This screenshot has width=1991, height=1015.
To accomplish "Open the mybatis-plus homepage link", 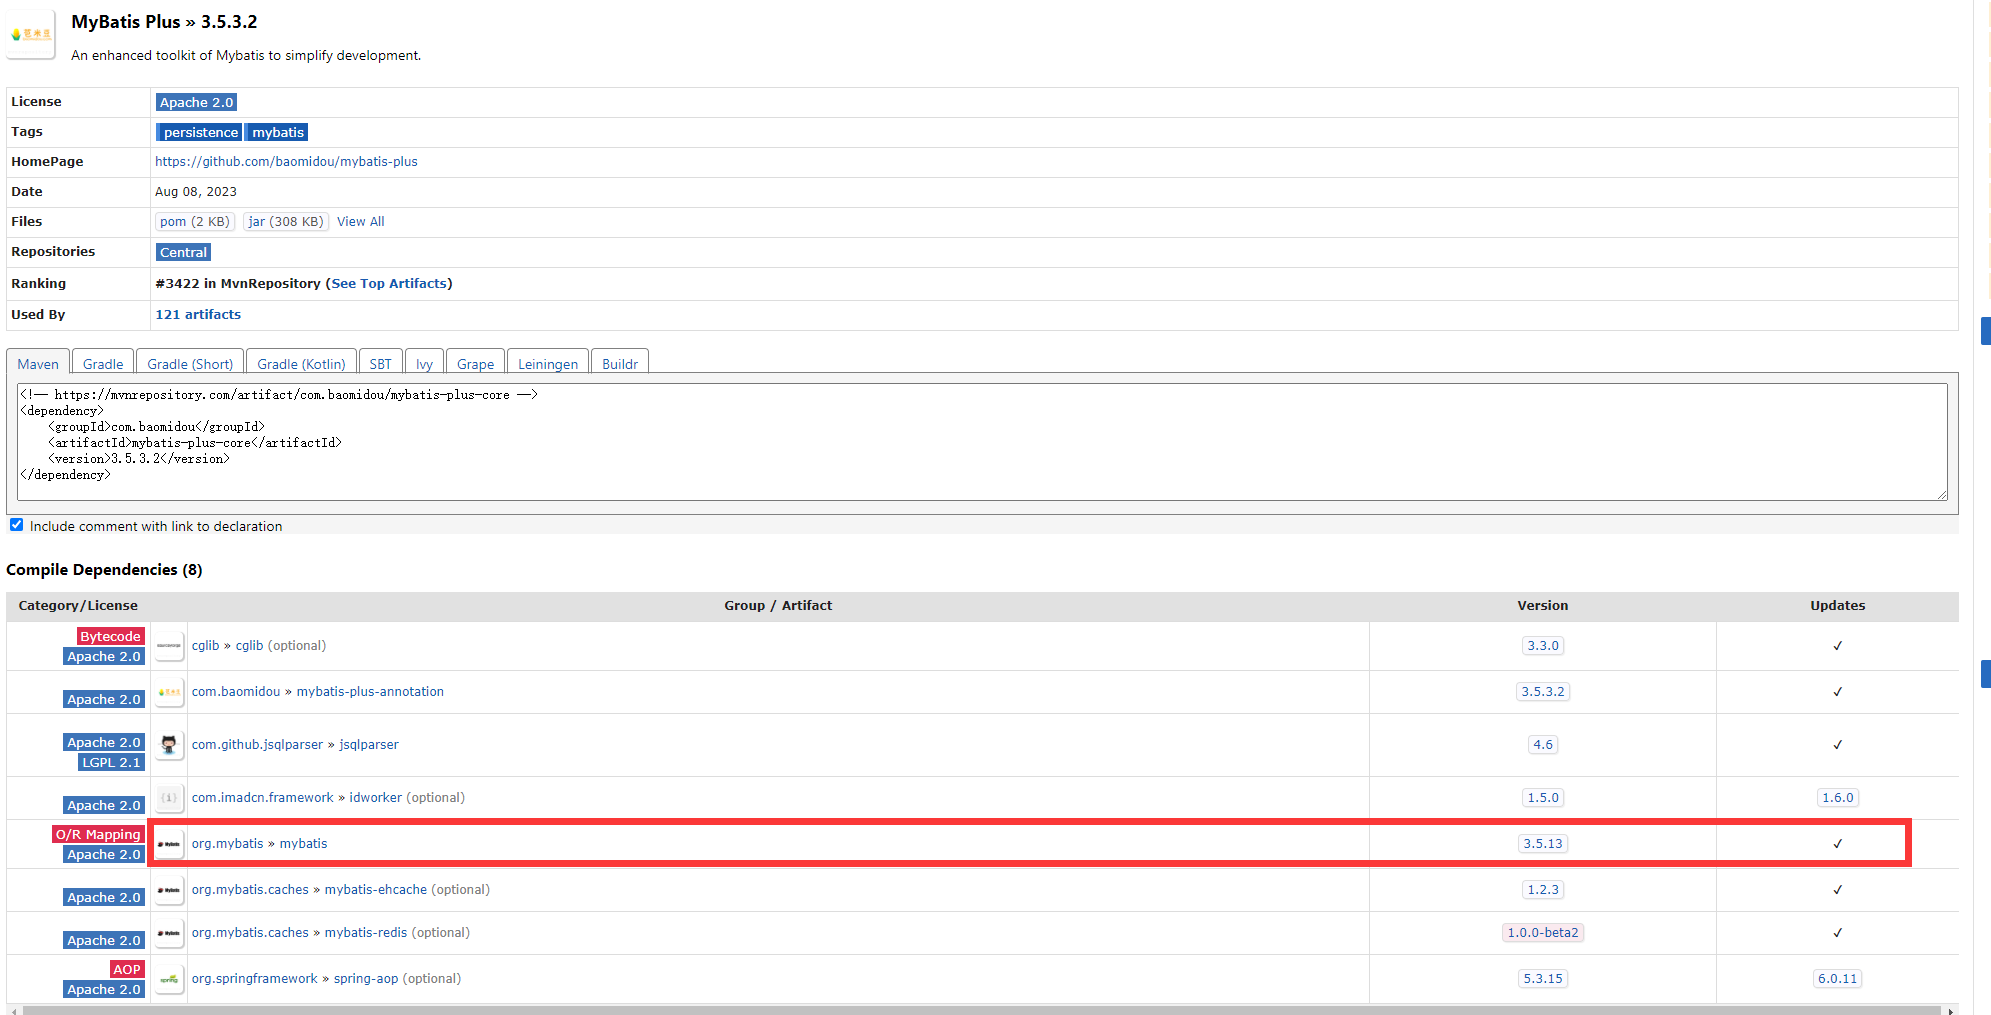I will pos(286,161).
